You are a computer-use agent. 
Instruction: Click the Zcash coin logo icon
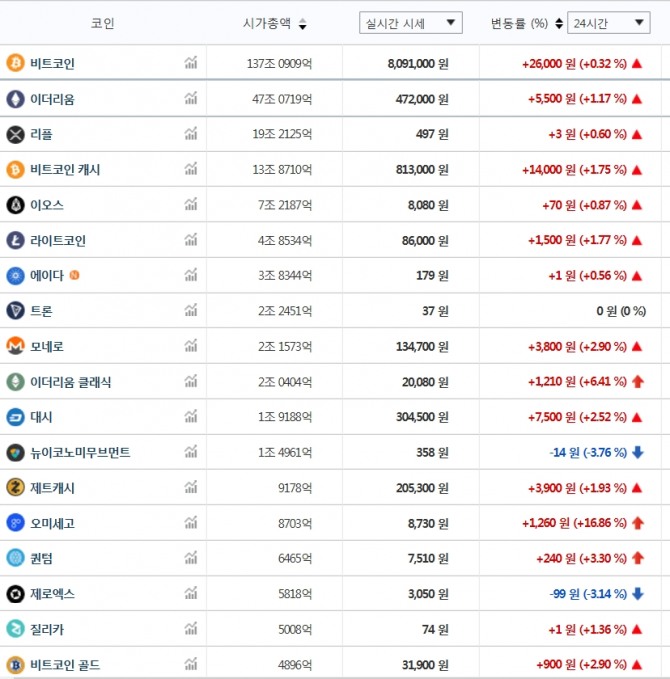click(x=15, y=487)
